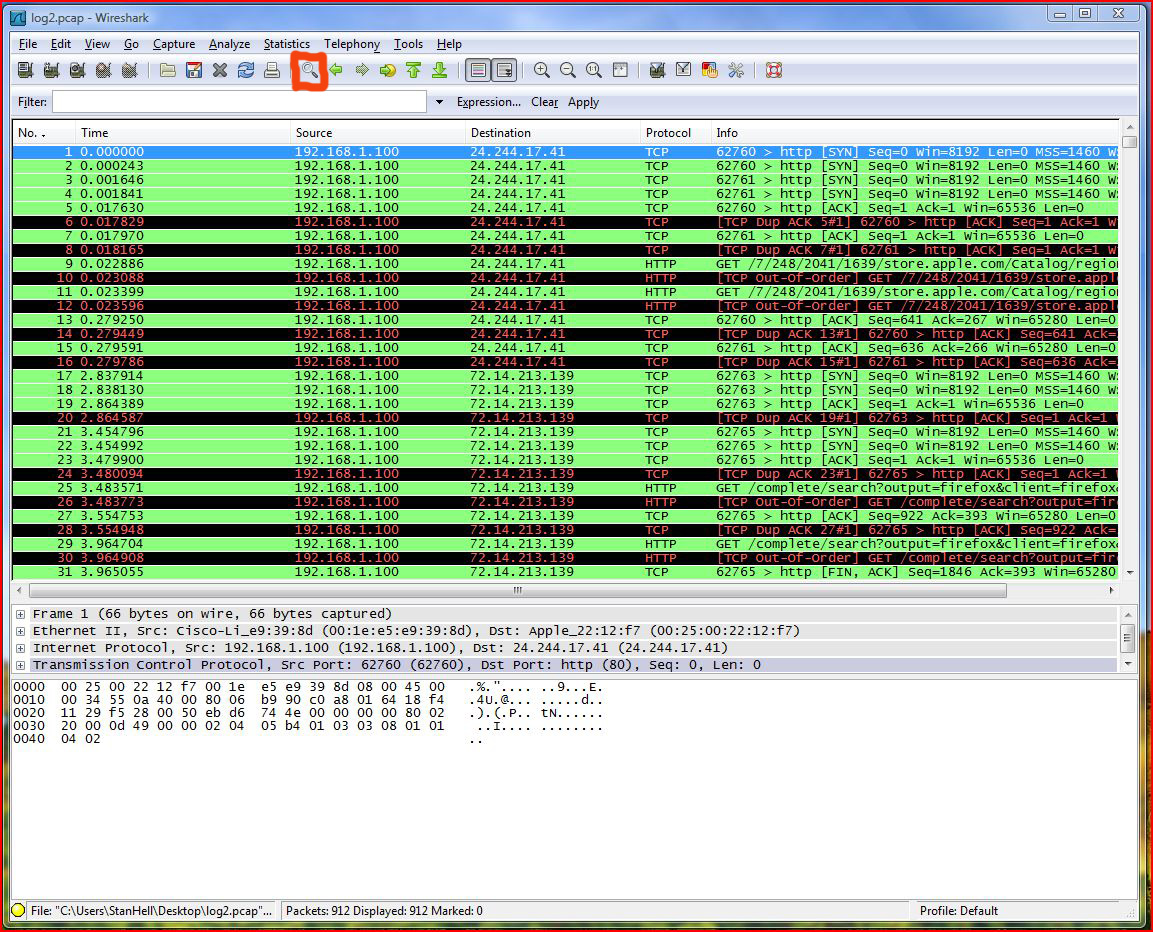Edit capture filters

click(x=657, y=71)
